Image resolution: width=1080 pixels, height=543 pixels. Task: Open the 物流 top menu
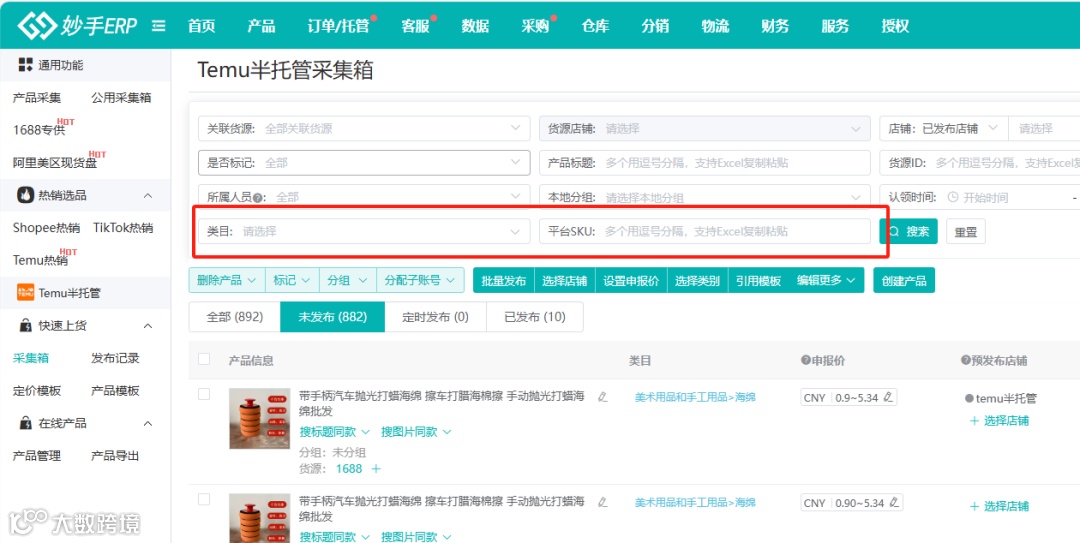715,26
